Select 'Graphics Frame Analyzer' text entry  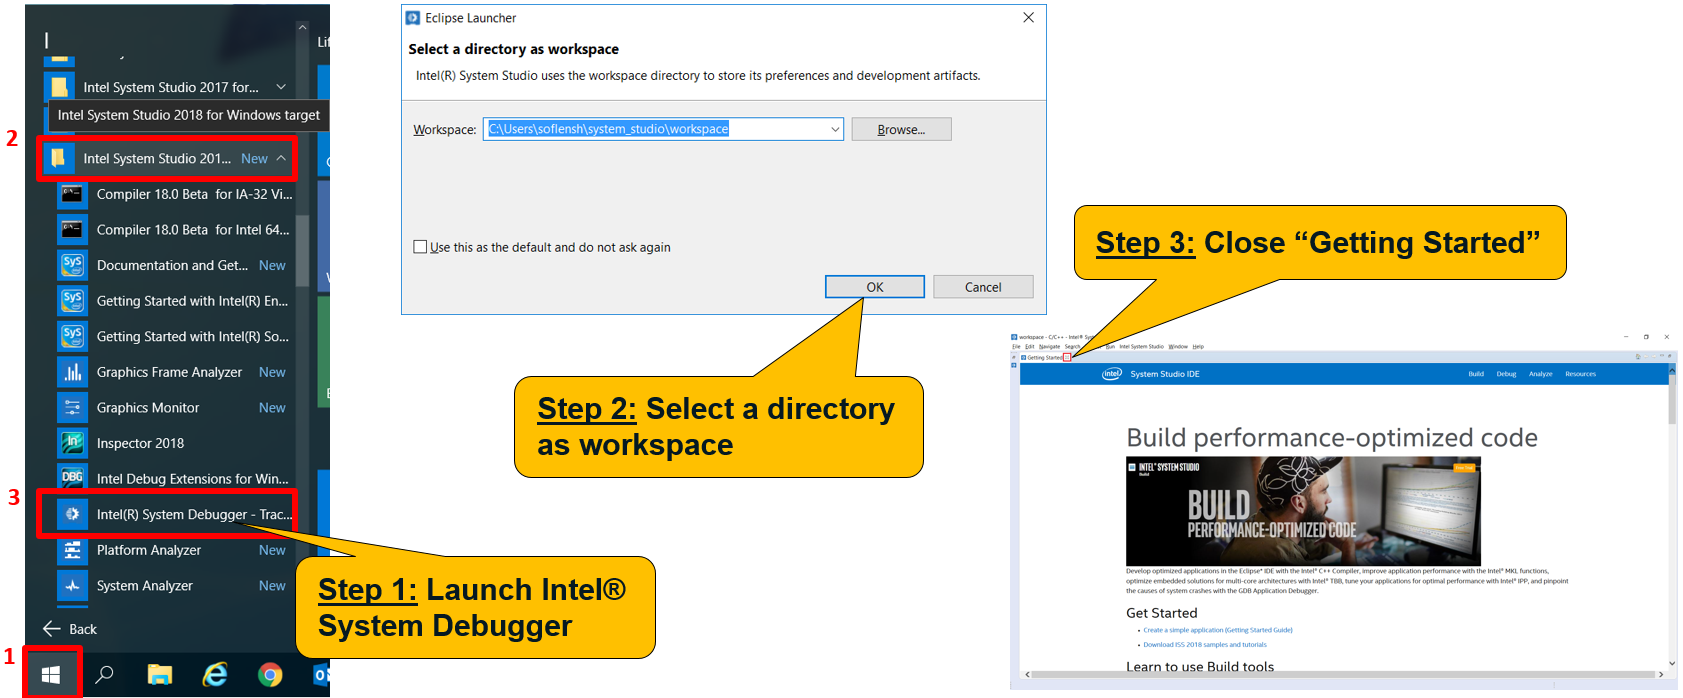point(169,372)
